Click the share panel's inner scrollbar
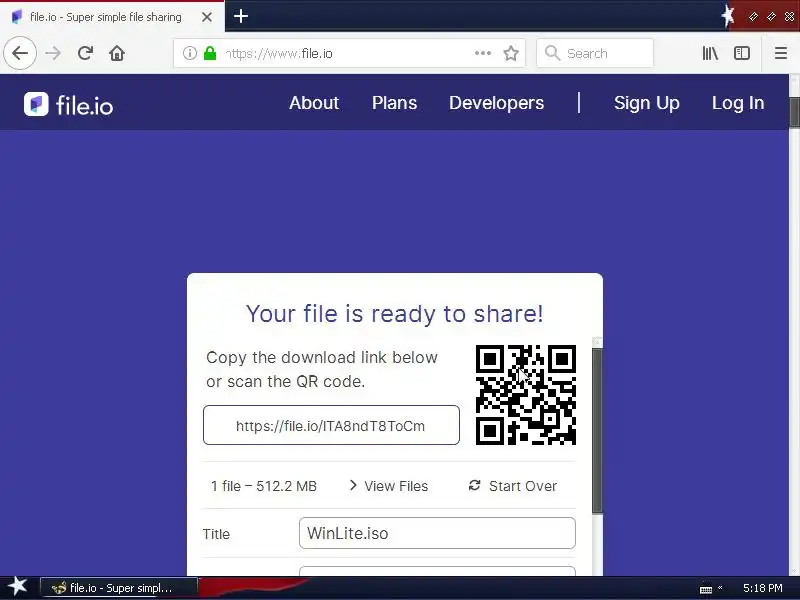The width and height of the screenshot is (800, 600). [597, 431]
